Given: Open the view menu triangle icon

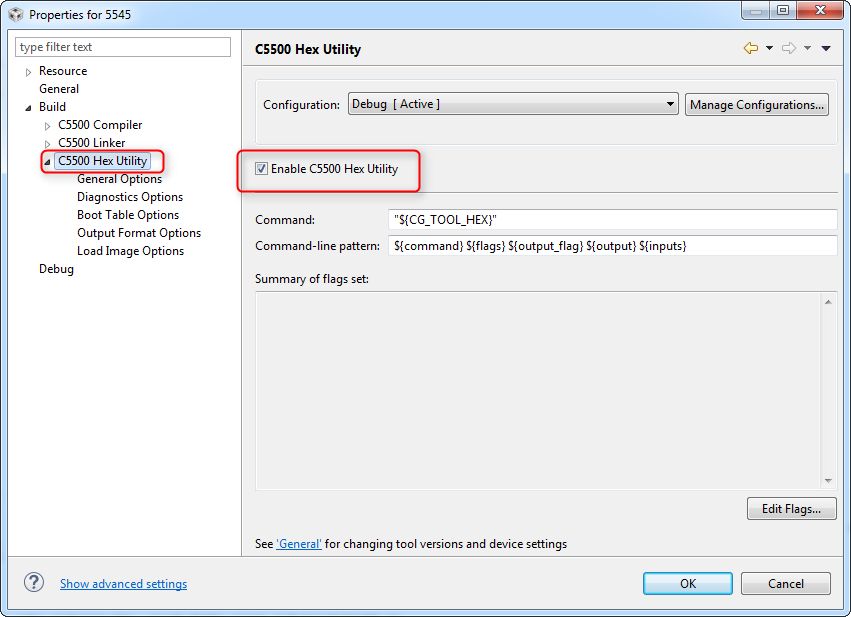Looking at the screenshot, I should tap(826, 48).
